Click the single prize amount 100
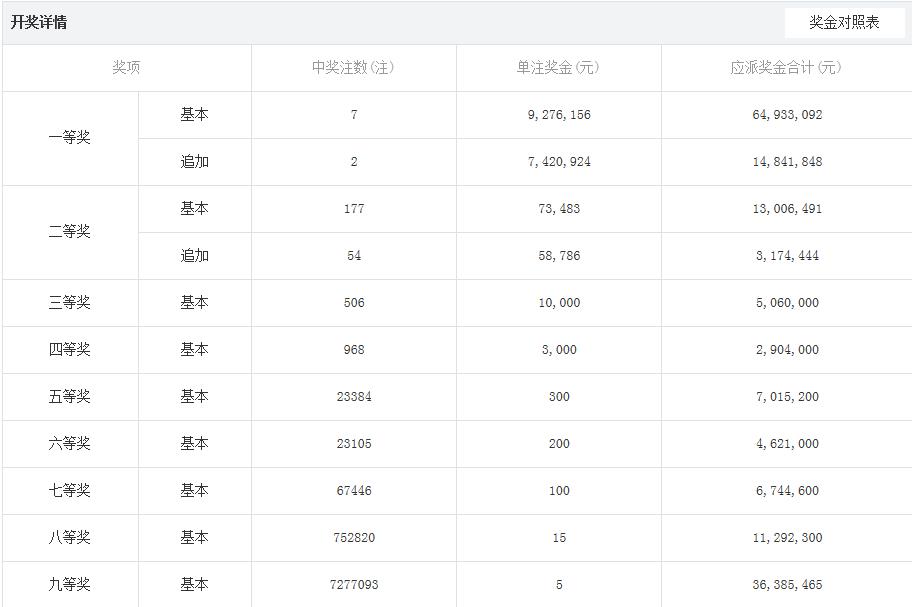Image resolution: width=912 pixels, height=607 pixels. pyautogui.click(x=559, y=491)
